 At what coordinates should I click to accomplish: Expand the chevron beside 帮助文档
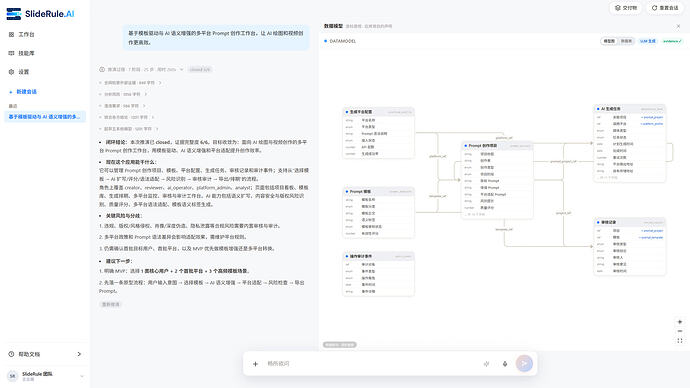point(79,354)
